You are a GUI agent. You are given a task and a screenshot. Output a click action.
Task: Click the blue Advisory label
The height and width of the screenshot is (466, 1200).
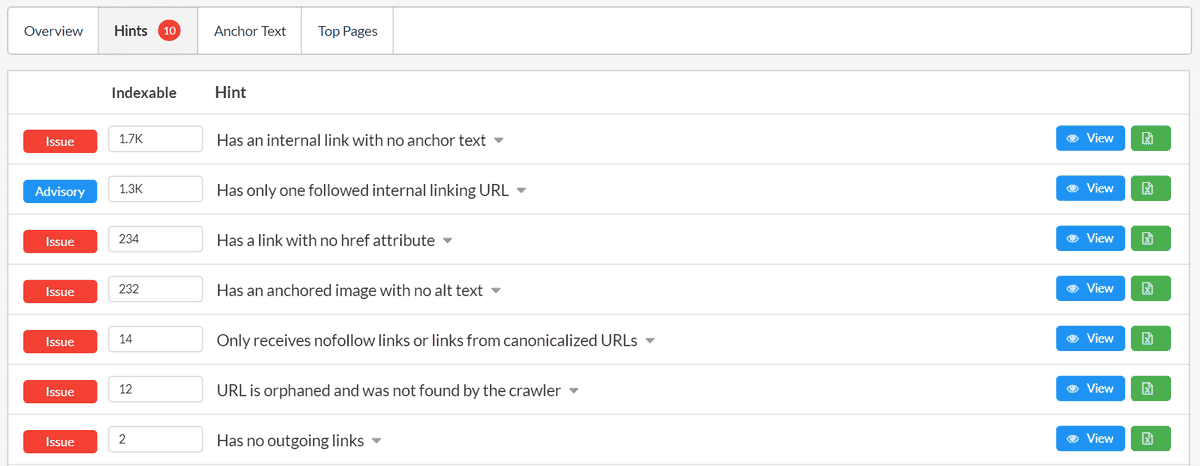pos(60,191)
